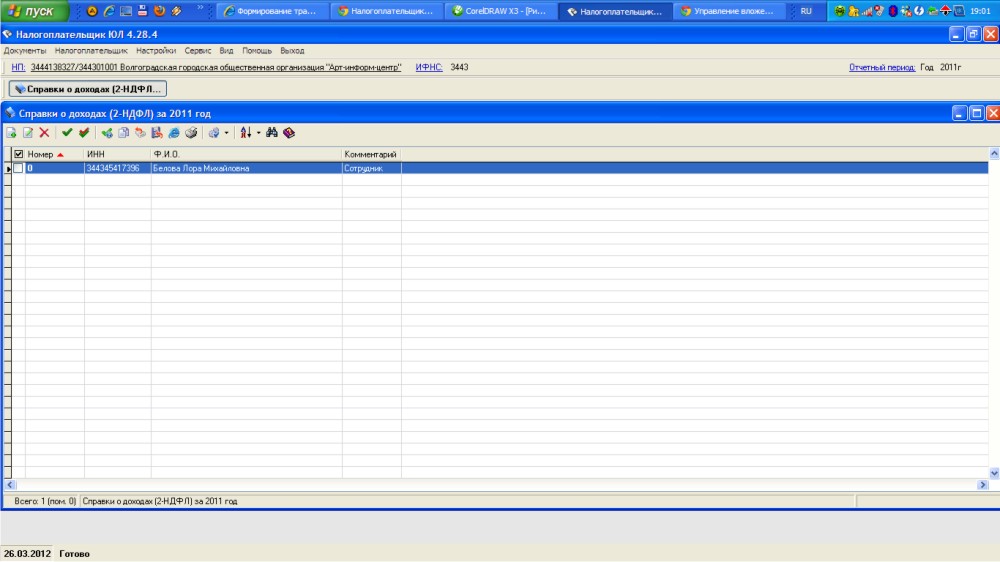The image size is (1000, 562).
Task: Open the sort A-Z dropdown arrow
Action: [x=258, y=133]
